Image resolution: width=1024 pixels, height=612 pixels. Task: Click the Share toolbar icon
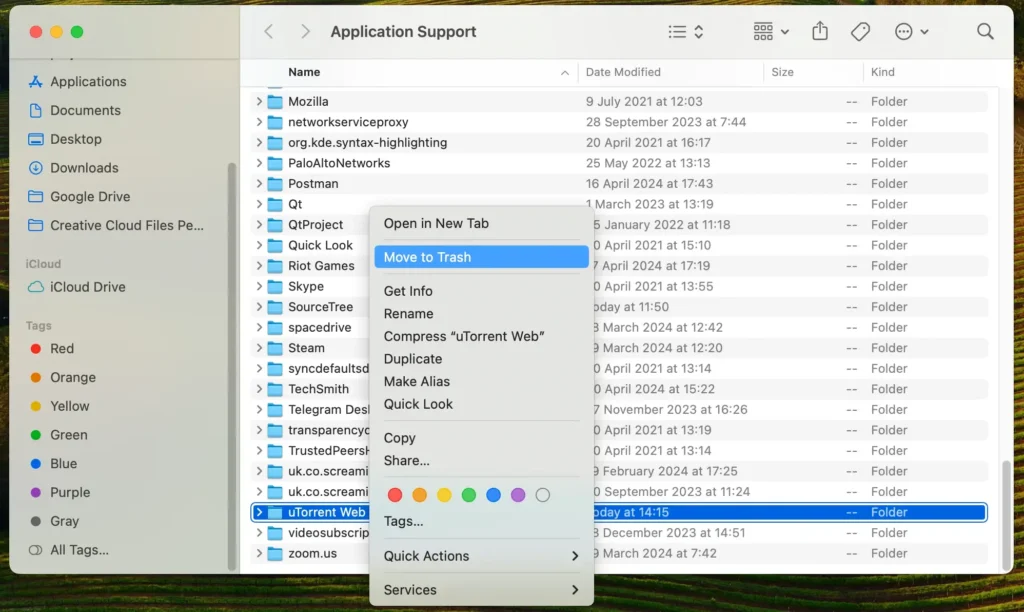[x=820, y=31]
